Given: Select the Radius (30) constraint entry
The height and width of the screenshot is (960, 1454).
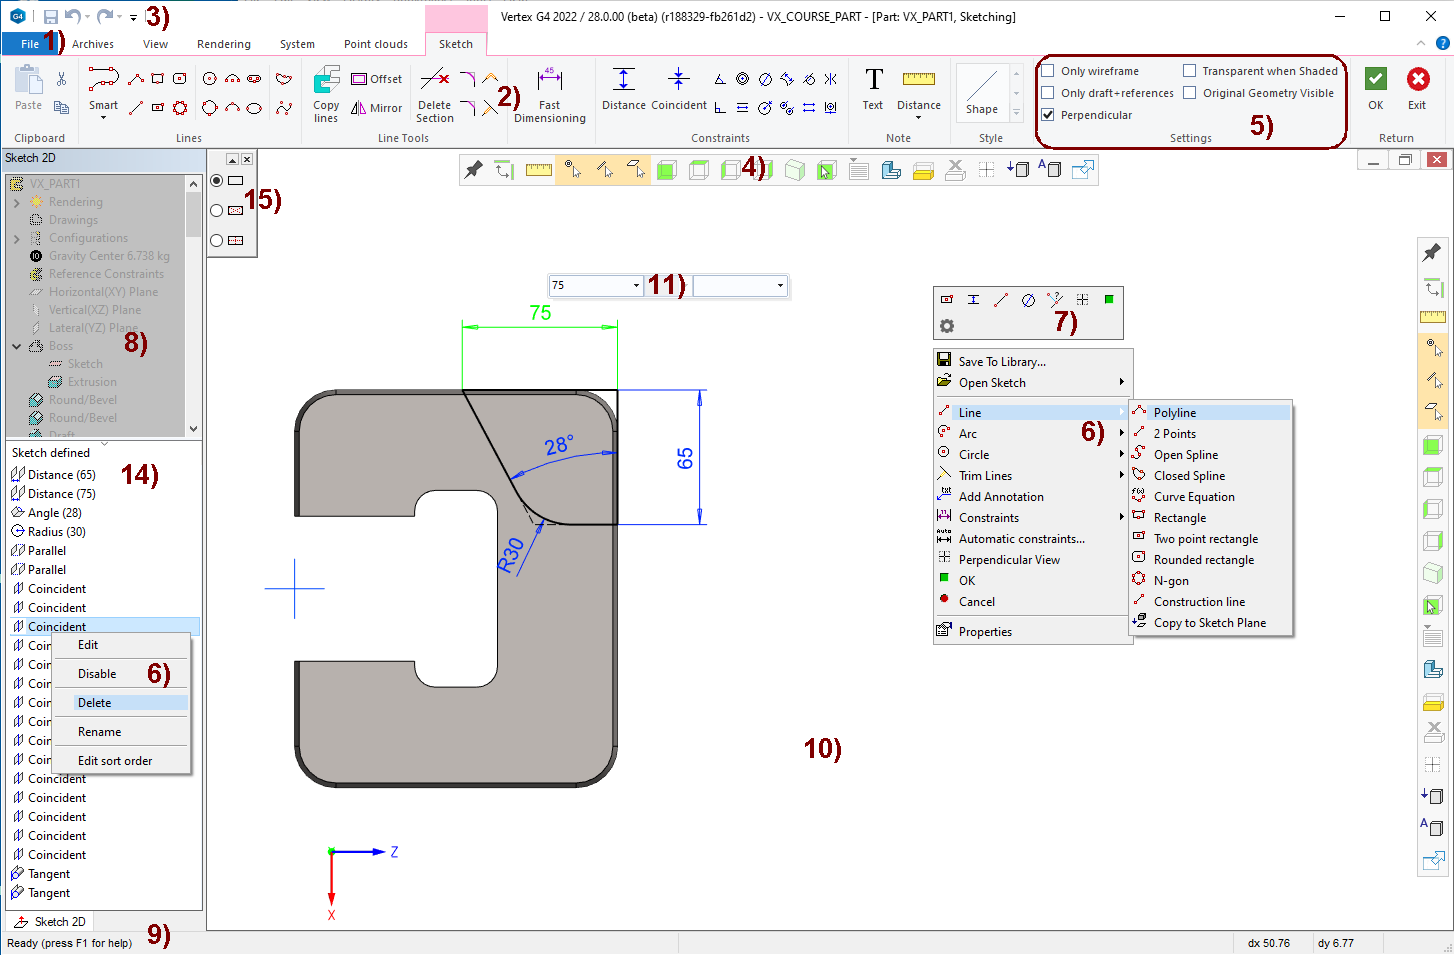Looking at the screenshot, I should click(x=56, y=532).
